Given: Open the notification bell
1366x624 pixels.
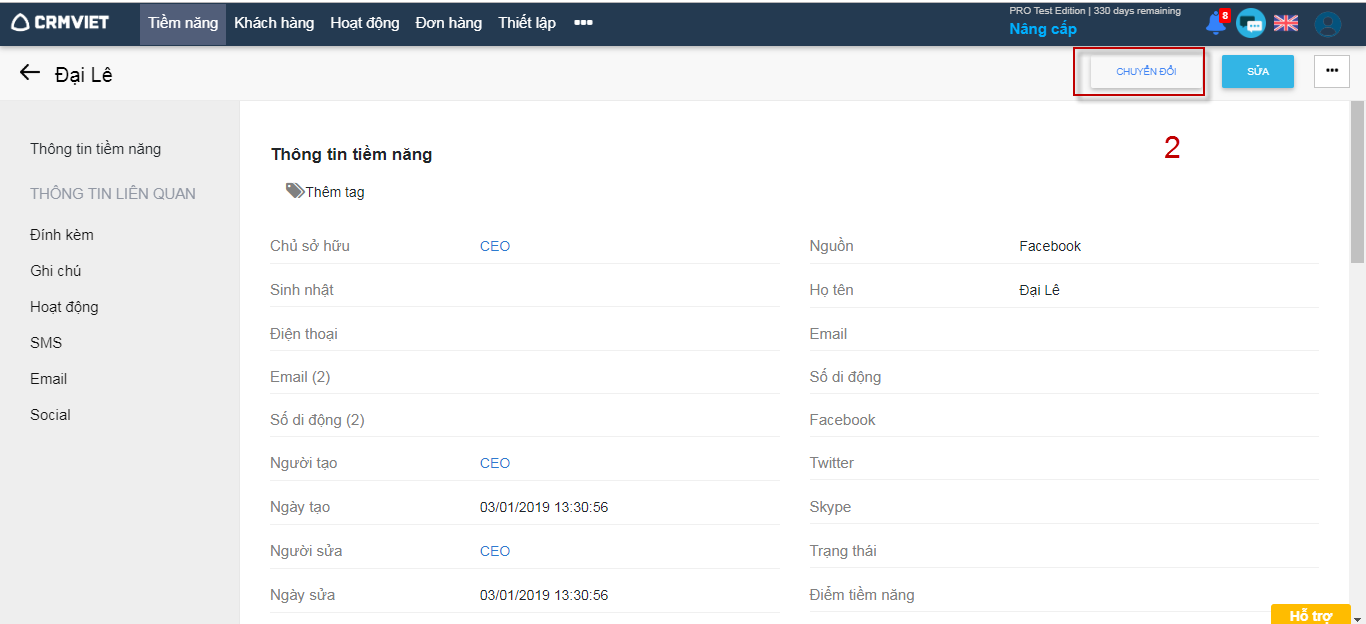Looking at the screenshot, I should click(1216, 23).
